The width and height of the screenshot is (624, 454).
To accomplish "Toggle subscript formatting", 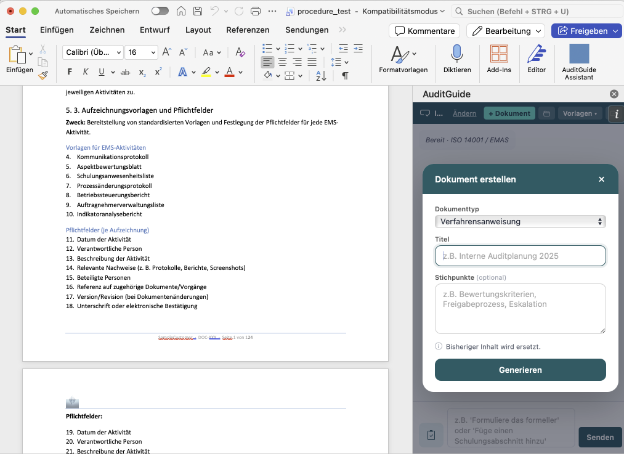I will 142,72.
